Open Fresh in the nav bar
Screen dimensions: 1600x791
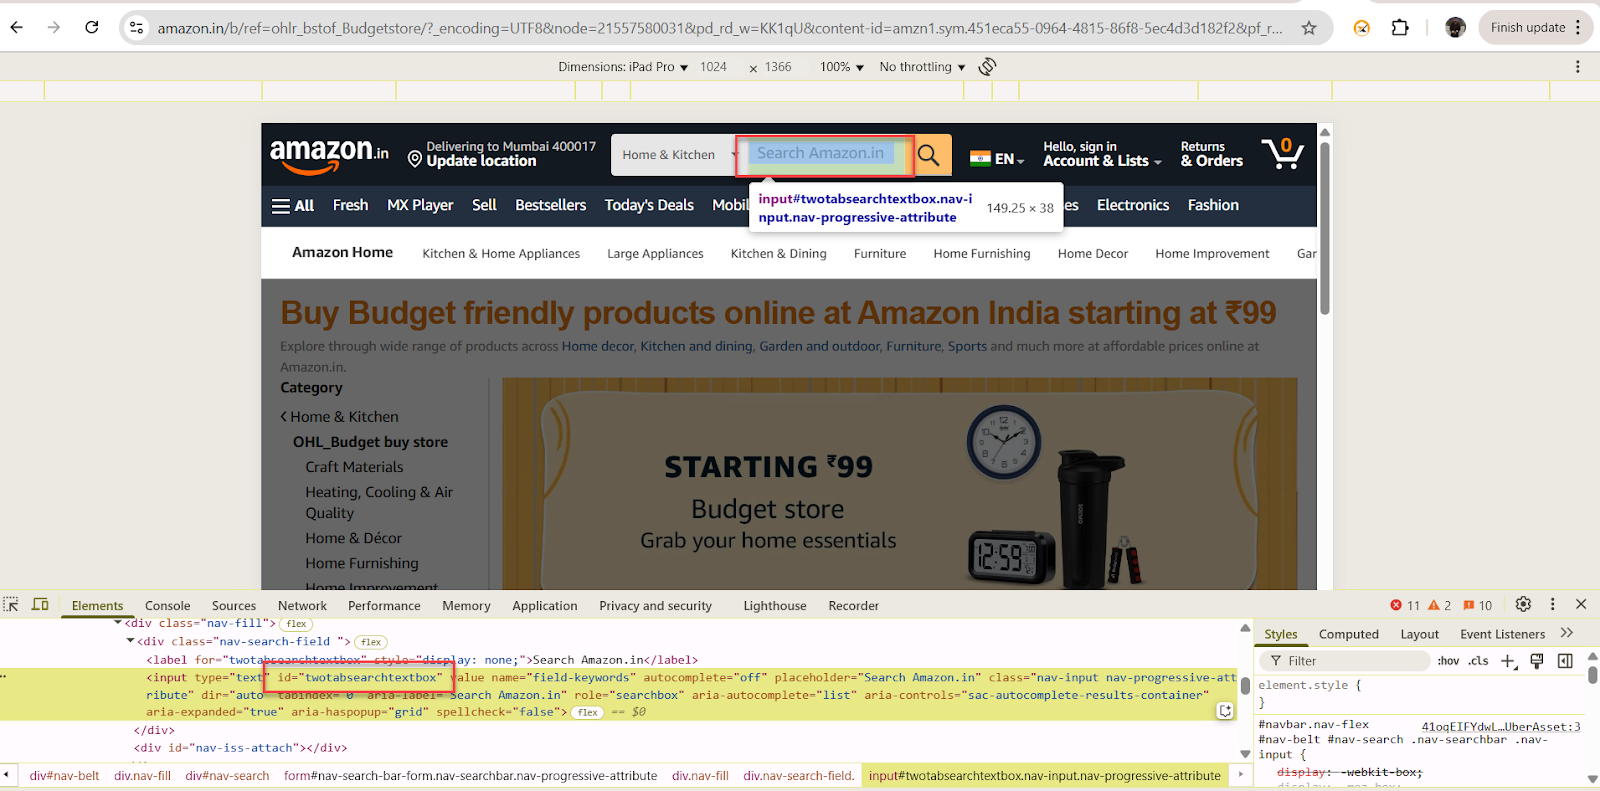click(x=350, y=205)
